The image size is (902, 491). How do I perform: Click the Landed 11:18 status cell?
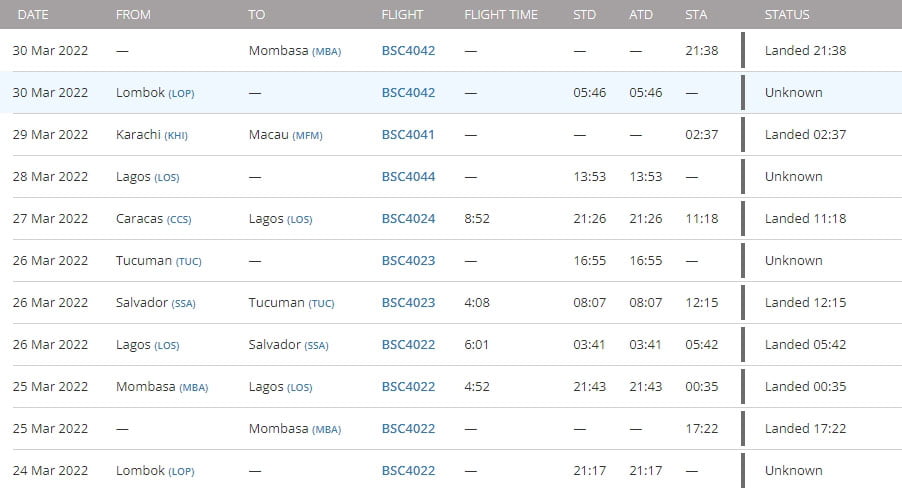point(805,218)
